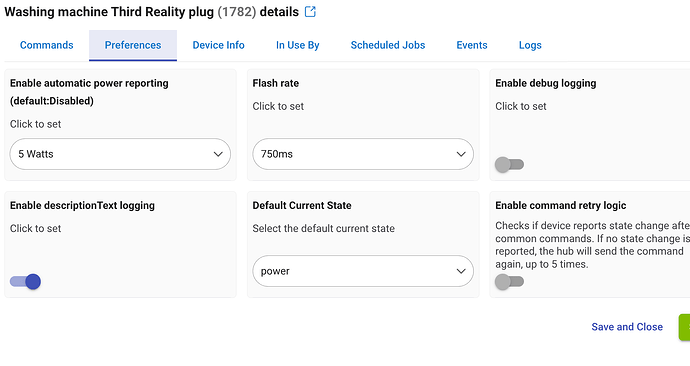Screen dimensions: 690x366
Task: Click 'Enable automatic power reporting' label
Action: pyautogui.click(x=89, y=92)
